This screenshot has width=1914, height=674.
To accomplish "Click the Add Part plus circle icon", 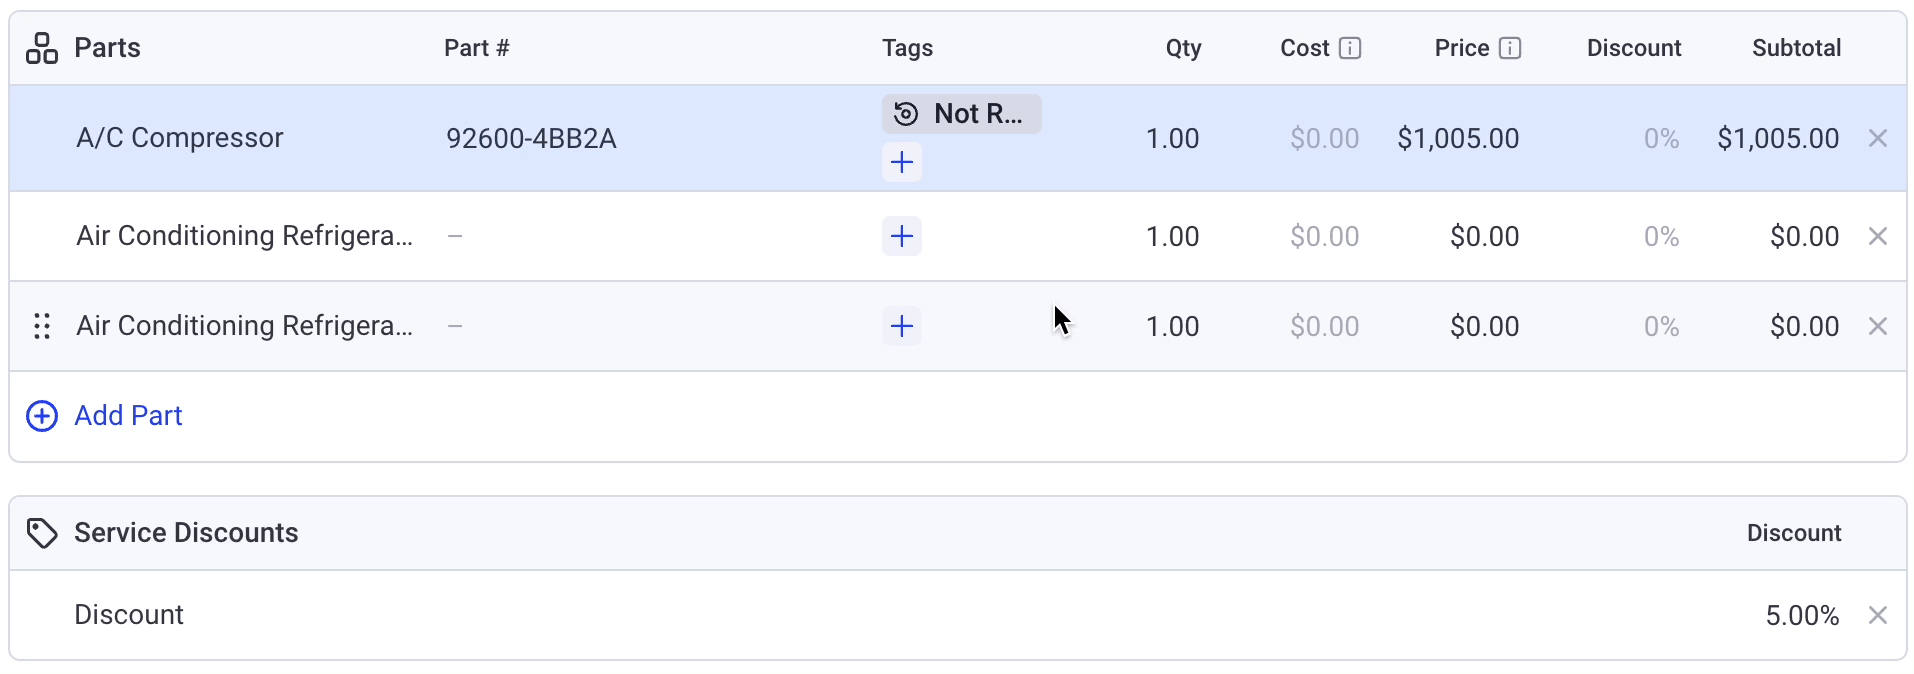I will (42, 416).
